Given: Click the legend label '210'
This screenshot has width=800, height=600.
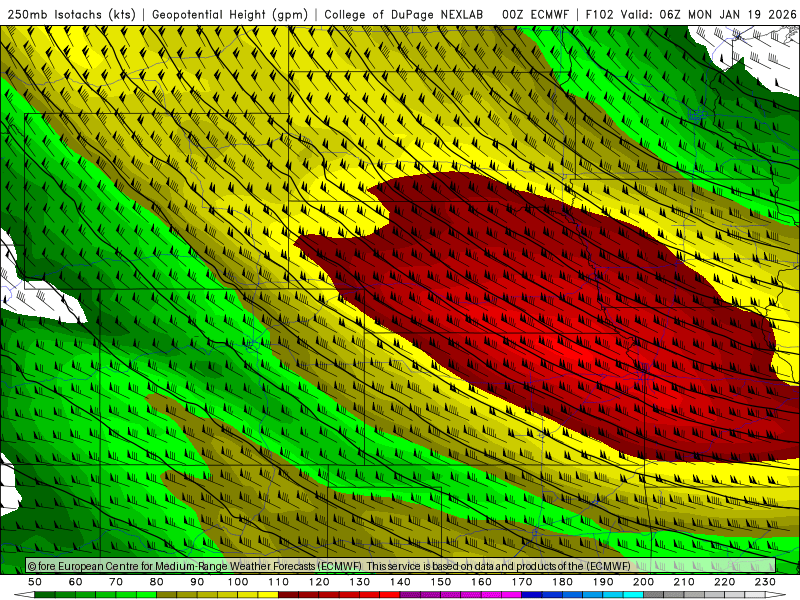Looking at the screenshot, I should point(684,582).
